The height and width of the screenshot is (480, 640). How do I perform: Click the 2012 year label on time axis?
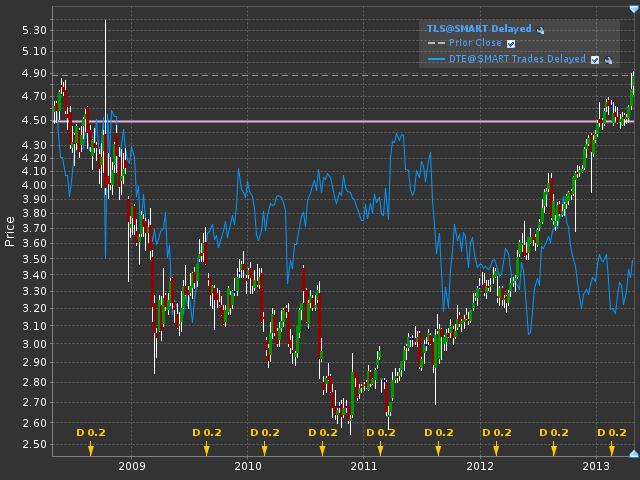tap(480, 466)
